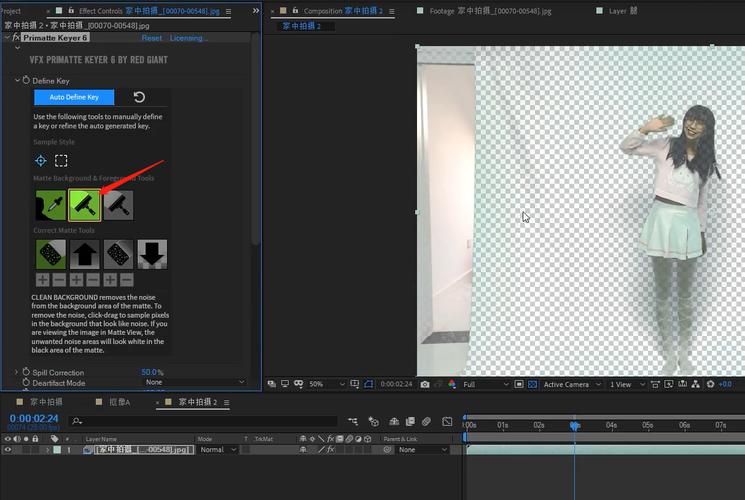Select the Clean Foreground matte tool
Screen dimensions: 745x500
point(118,205)
